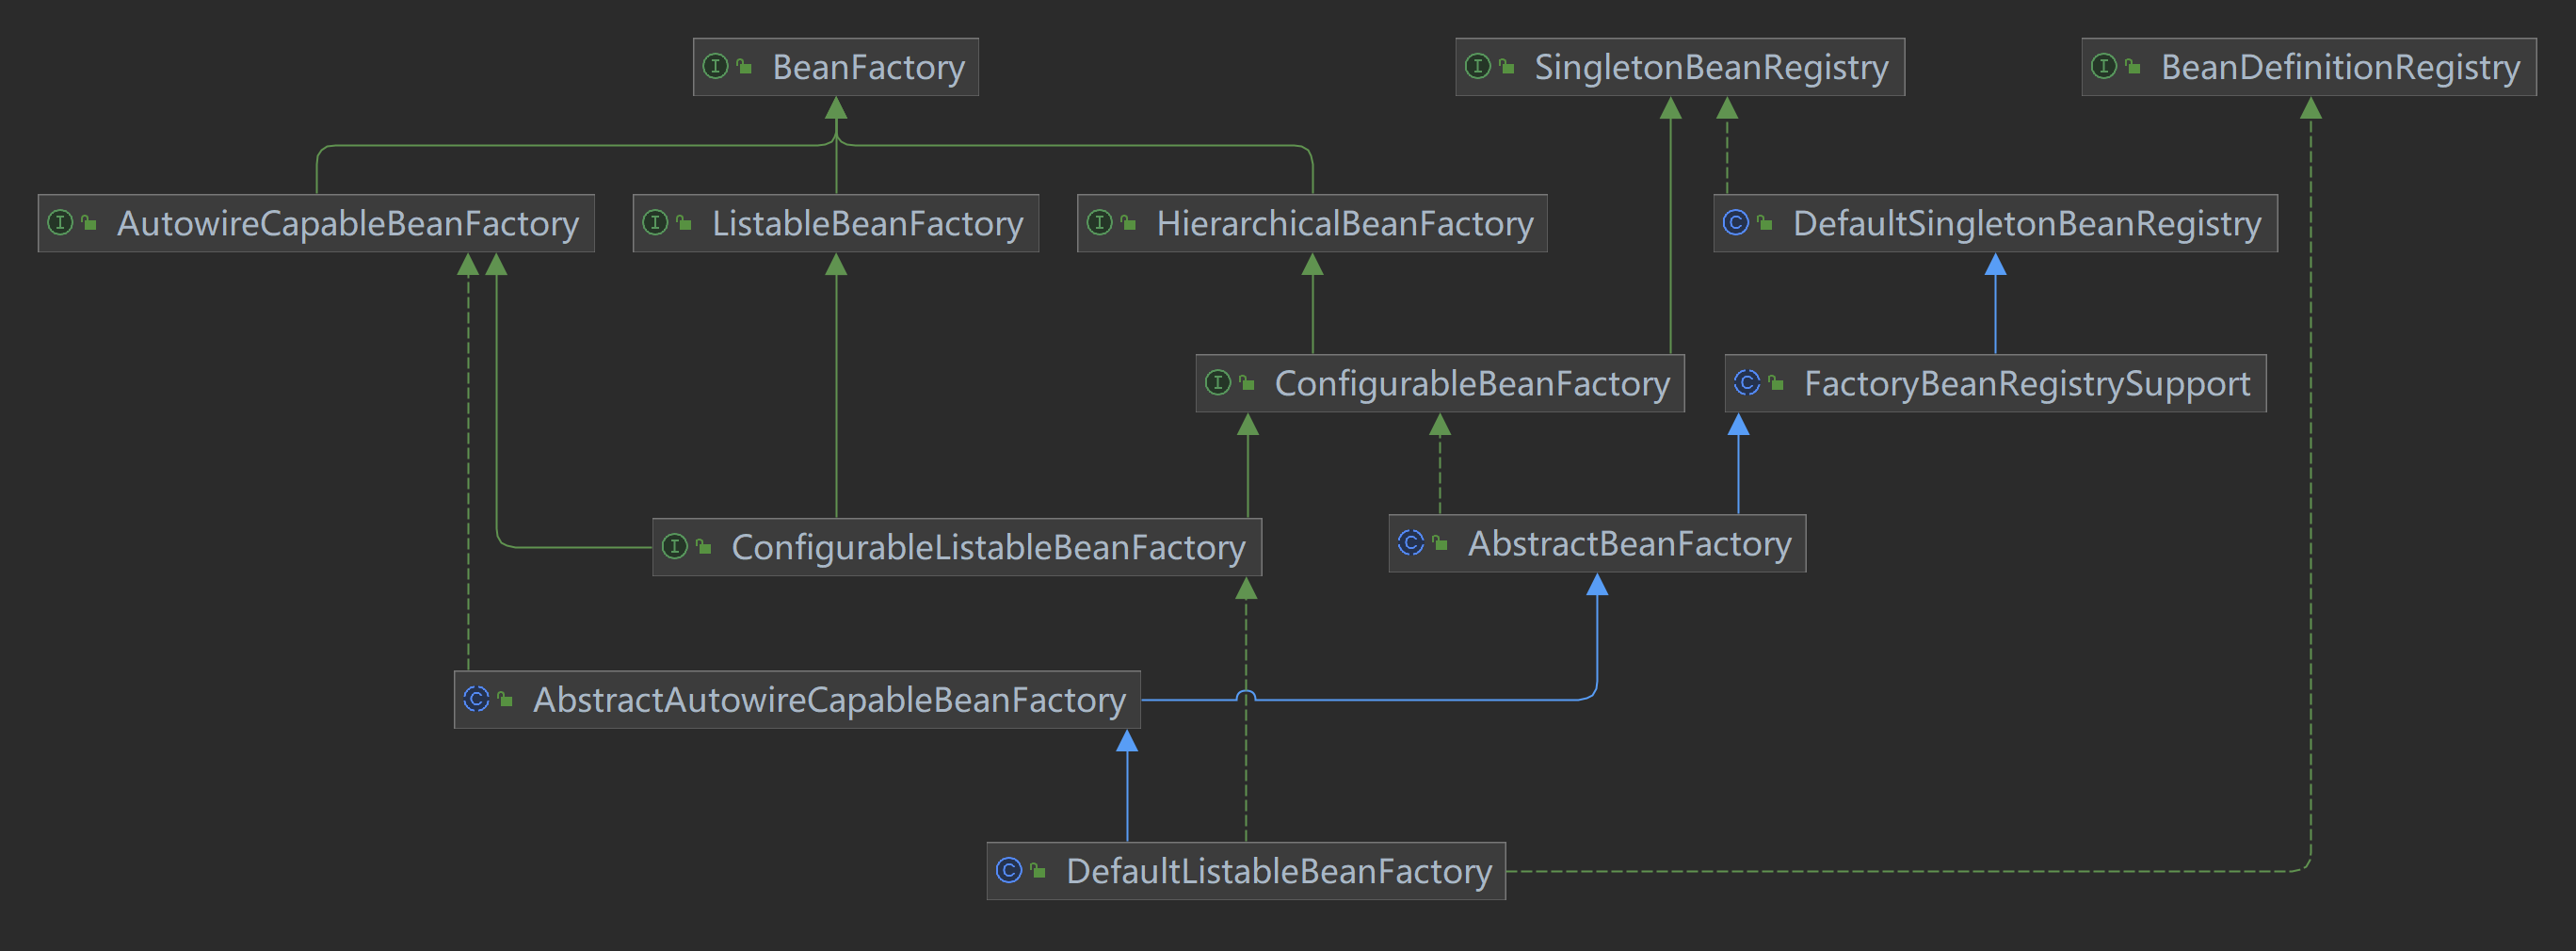
Task: Click the class icon next to DefaultListableBeanFactory
Action: (x=1008, y=871)
